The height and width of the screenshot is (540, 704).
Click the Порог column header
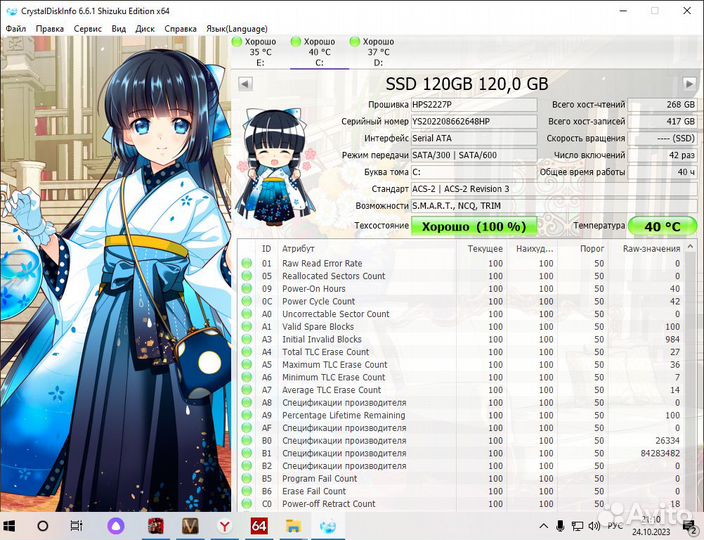(x=592, y=249)
